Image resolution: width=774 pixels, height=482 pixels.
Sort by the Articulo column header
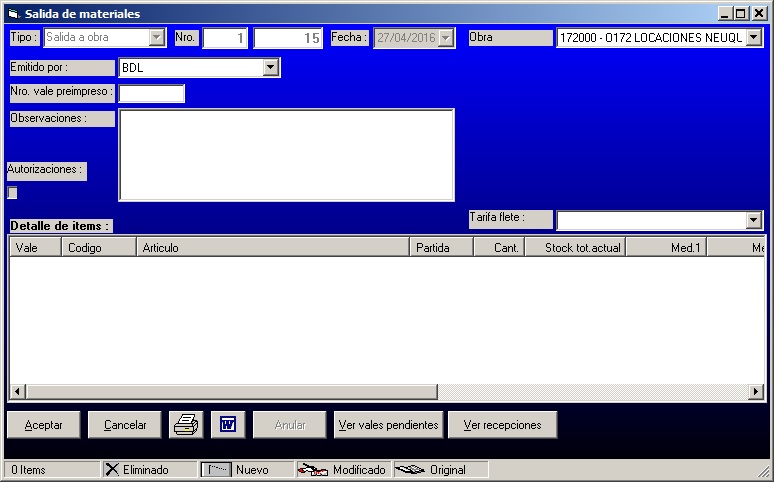pyautogui.click(x=273, y=247)
